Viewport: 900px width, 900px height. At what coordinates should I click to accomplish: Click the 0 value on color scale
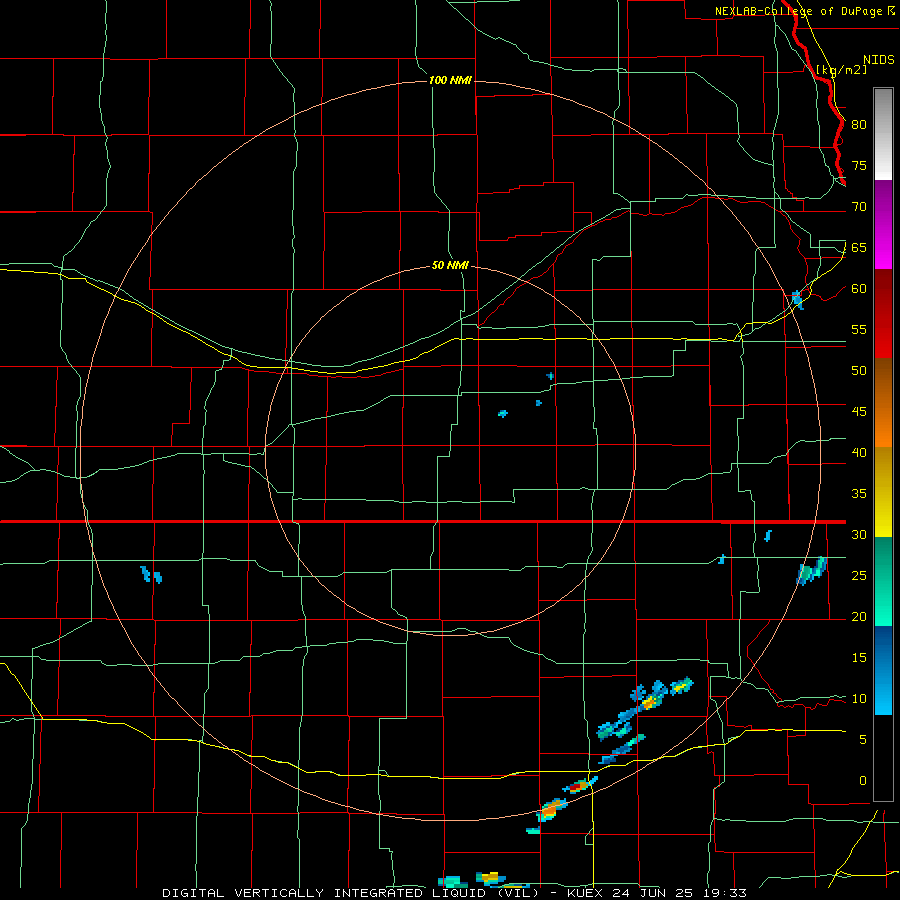click(863, 781)
